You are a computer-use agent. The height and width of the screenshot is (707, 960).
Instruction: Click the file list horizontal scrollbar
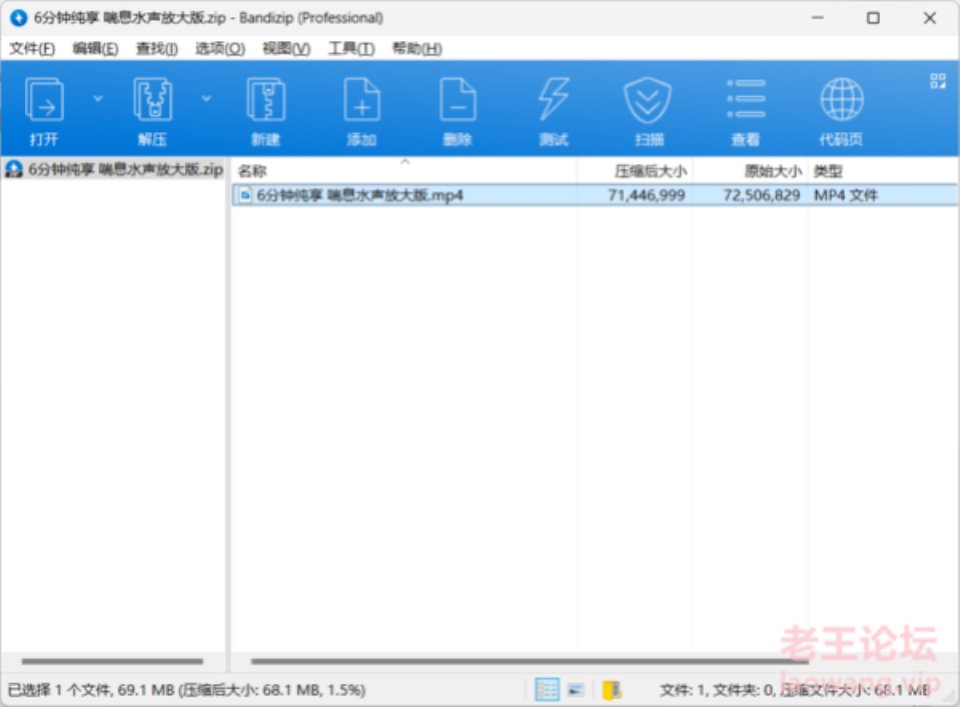coord(530,661)
